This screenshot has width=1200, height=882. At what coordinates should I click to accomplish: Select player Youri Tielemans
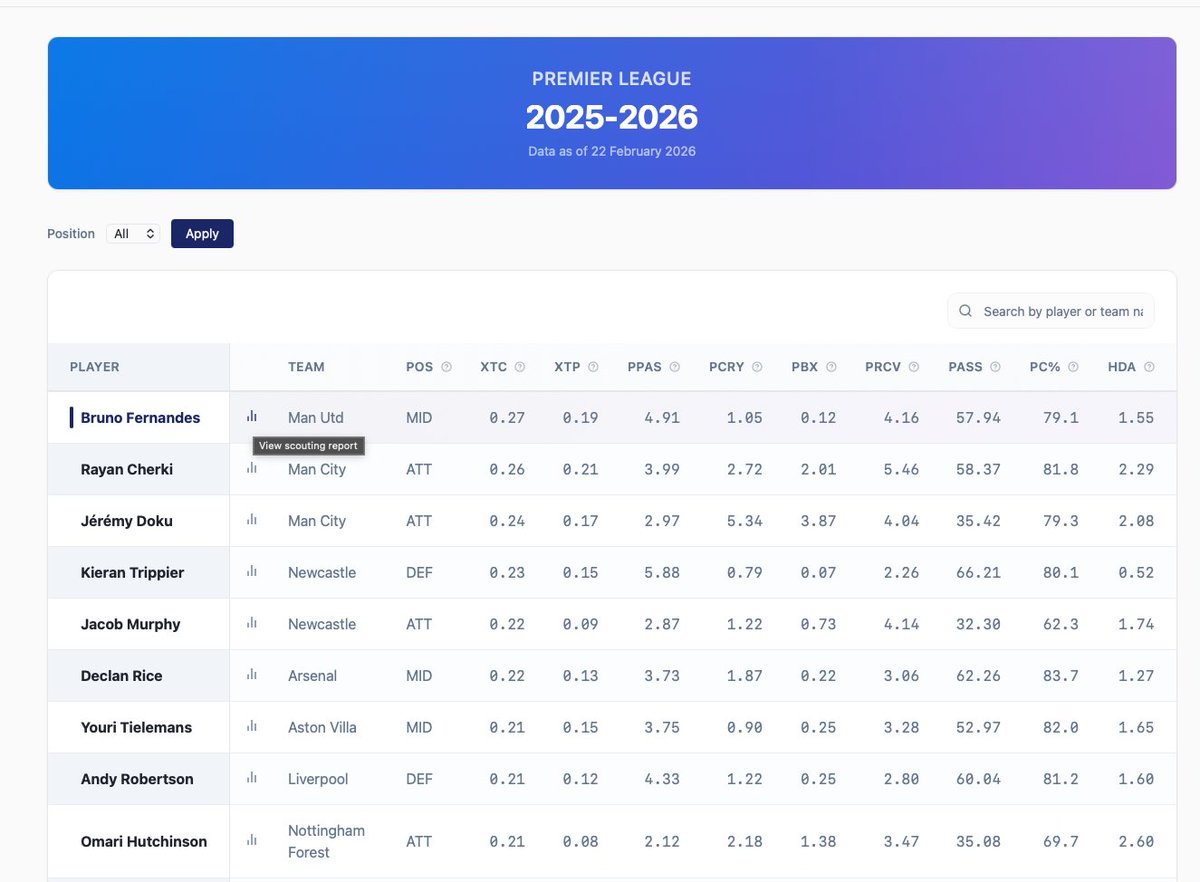pos(136,728)
